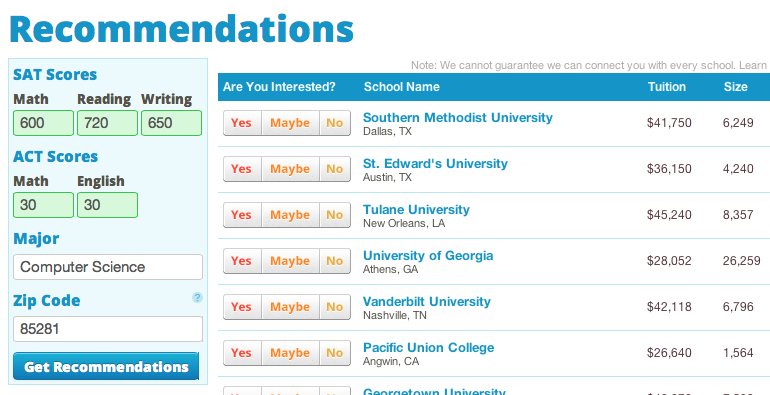Viewport: 770px width, 395px height.
Task: Mark No for Tulane University
Action: coord(335,215)
